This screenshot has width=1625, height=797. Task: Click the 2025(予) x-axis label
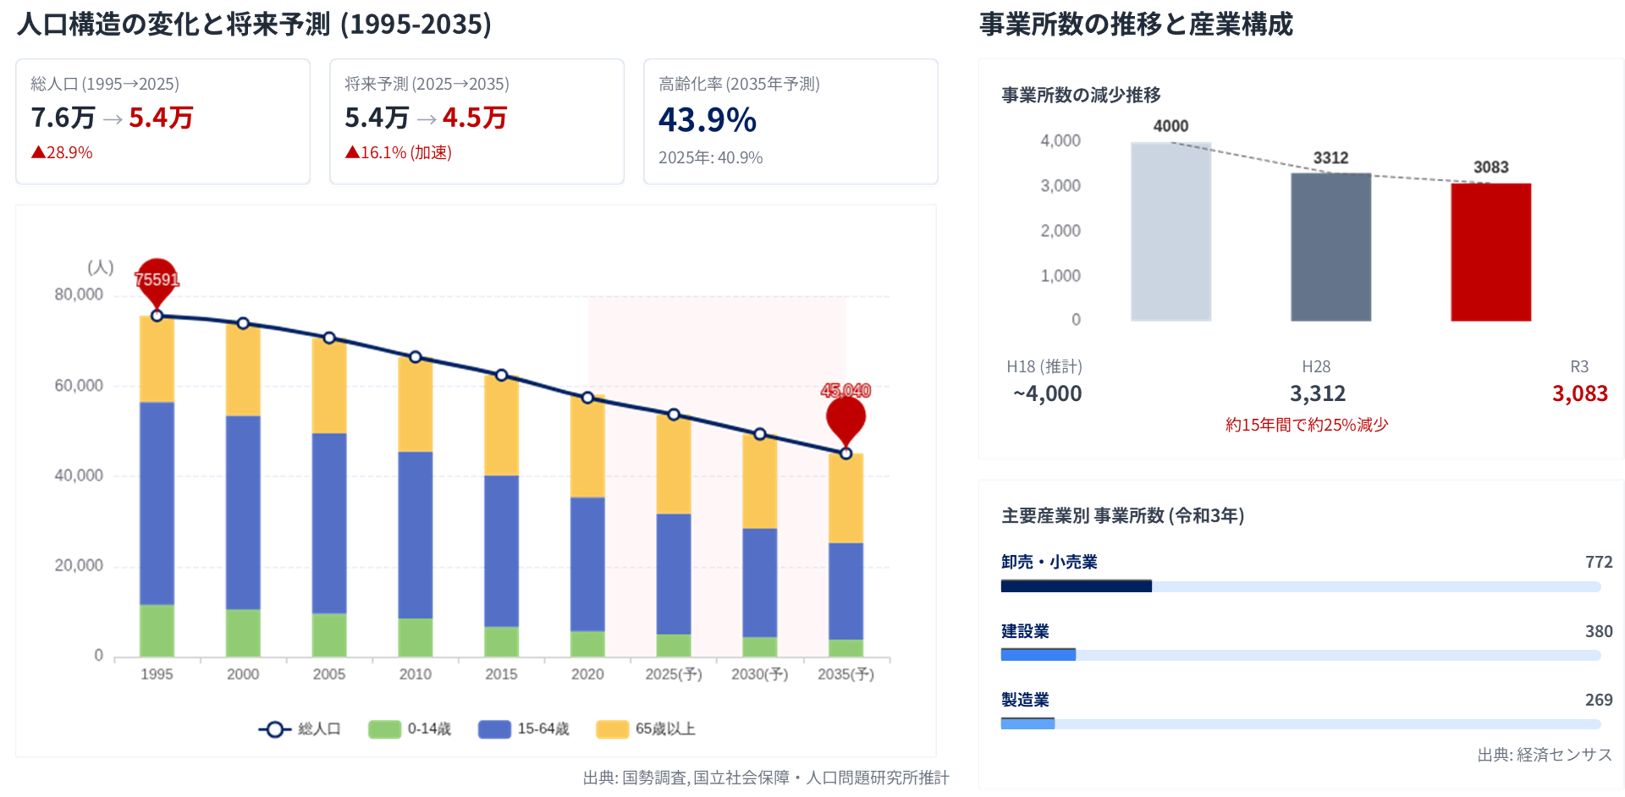click(673, 674)
